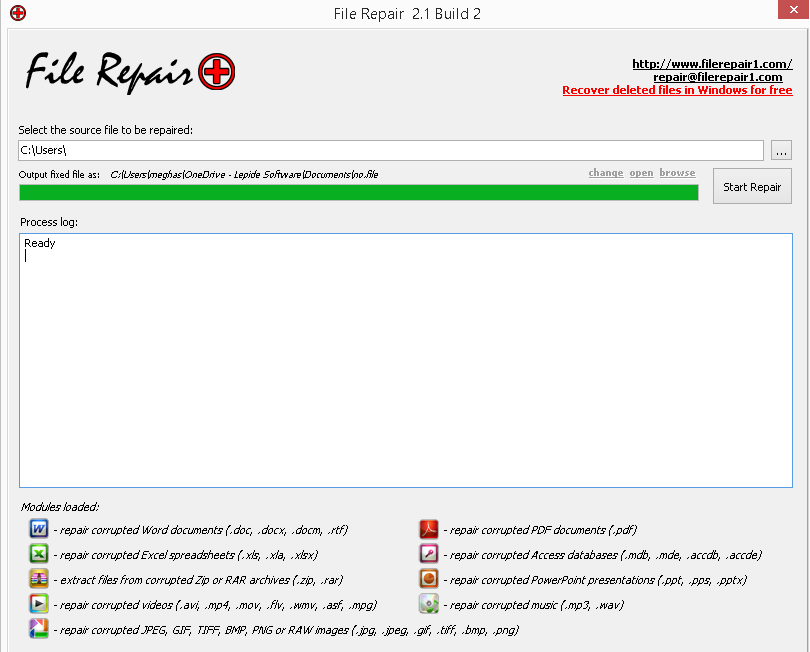Screen dimensions: 810x652
Task: Click the red cross File Repair logo
Action: [216, 72]
